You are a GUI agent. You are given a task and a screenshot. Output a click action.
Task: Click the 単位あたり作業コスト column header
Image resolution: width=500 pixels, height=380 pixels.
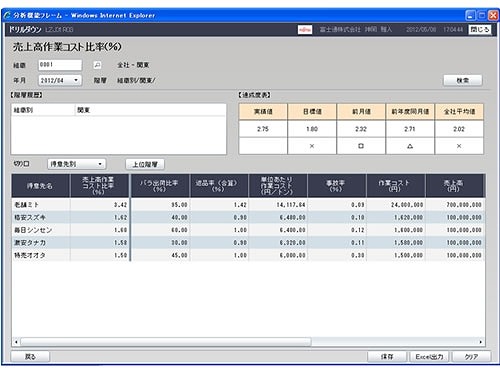pos(278,186)
